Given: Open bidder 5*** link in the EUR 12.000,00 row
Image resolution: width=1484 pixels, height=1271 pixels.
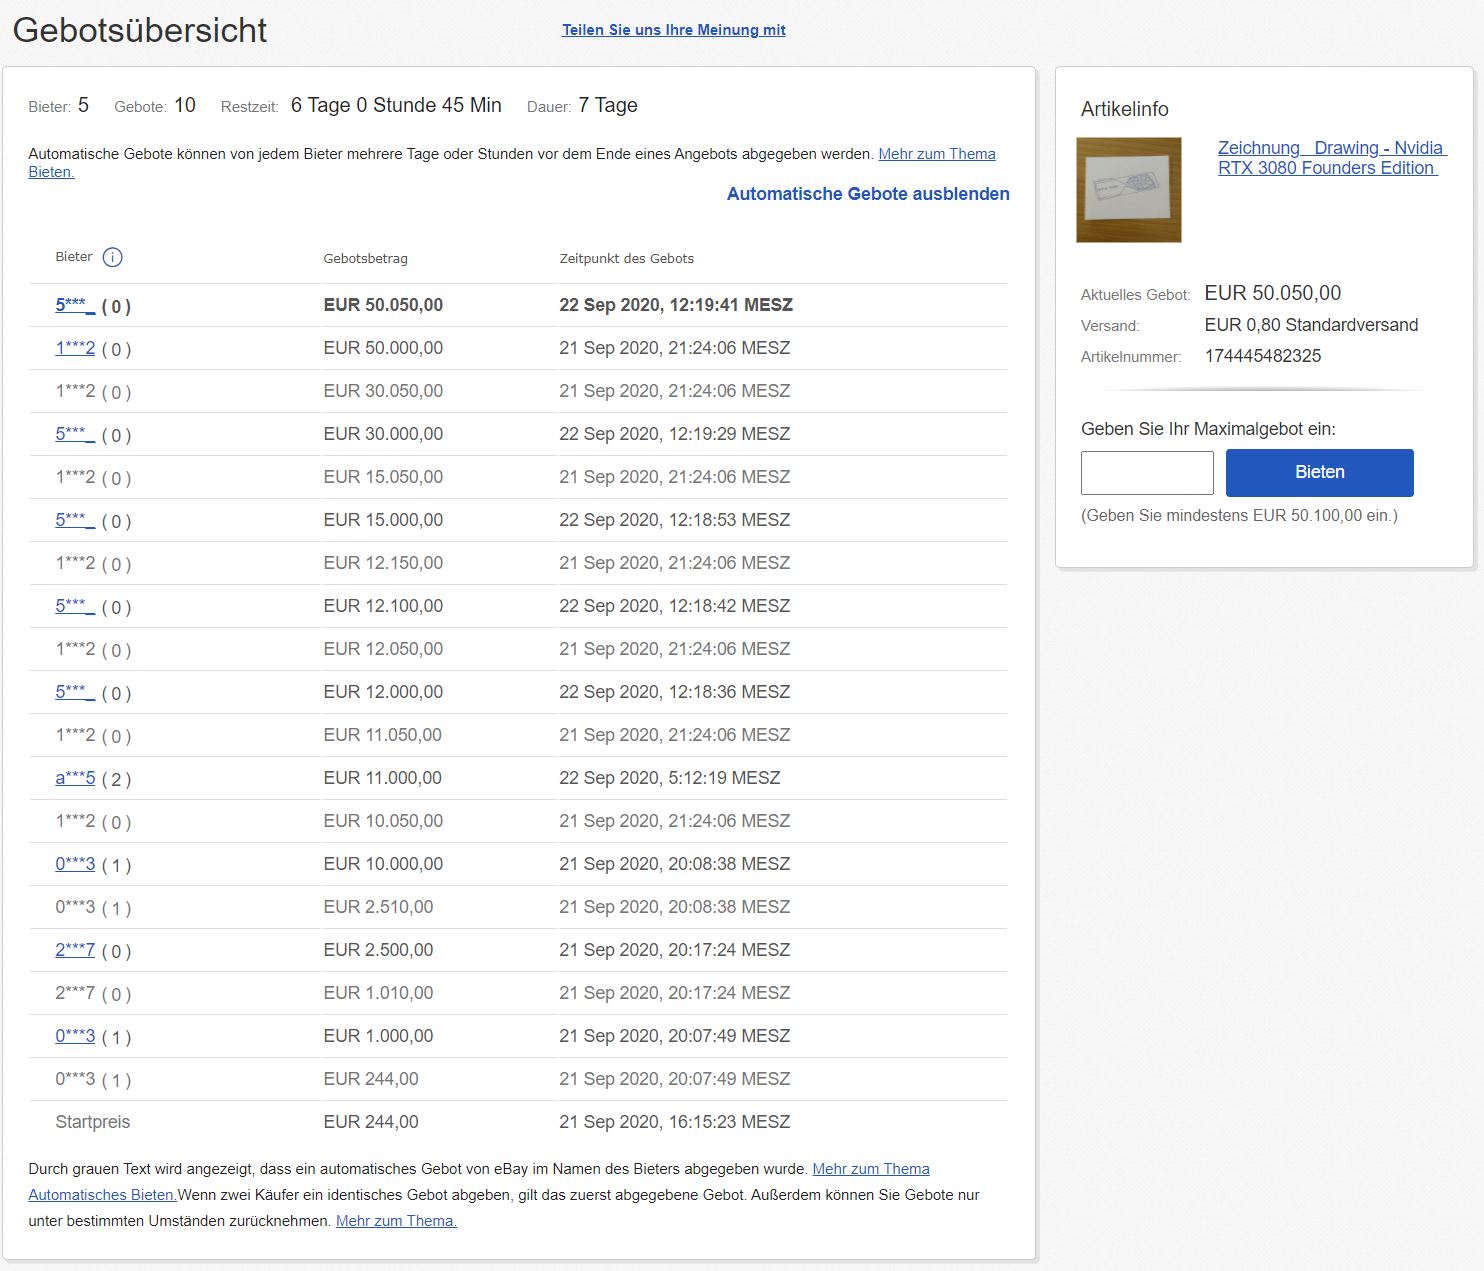Looking at the screenshot, I should tap(75, 692).
